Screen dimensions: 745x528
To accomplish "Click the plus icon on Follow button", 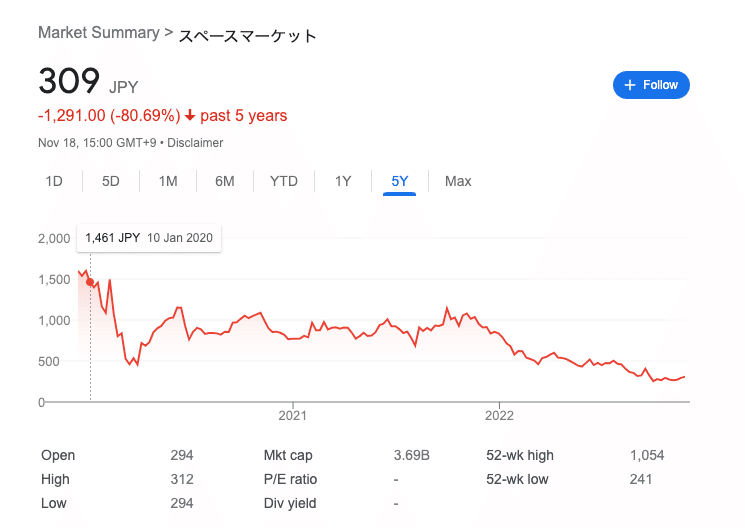I will tap(630, 85).
